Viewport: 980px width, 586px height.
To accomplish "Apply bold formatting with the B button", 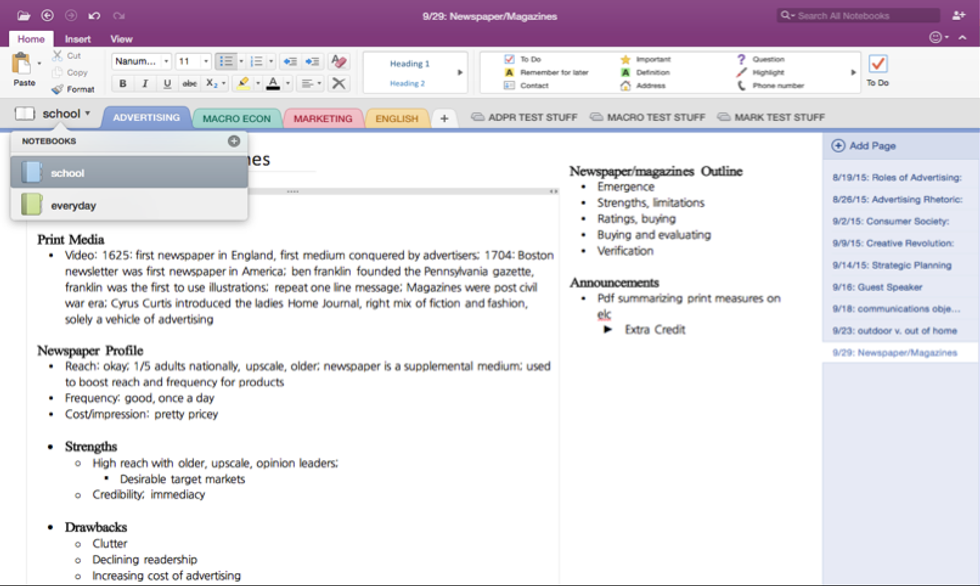I will (123, 84).
